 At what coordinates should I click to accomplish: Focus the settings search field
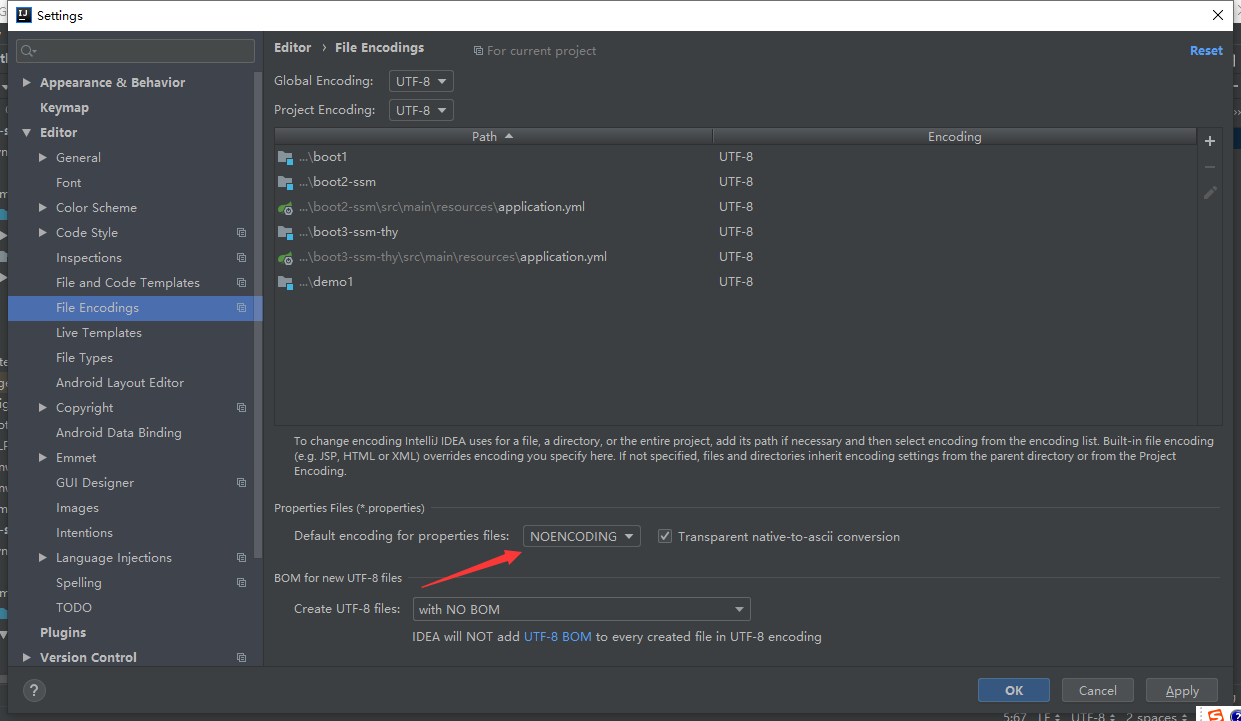(x=135, y=51)
